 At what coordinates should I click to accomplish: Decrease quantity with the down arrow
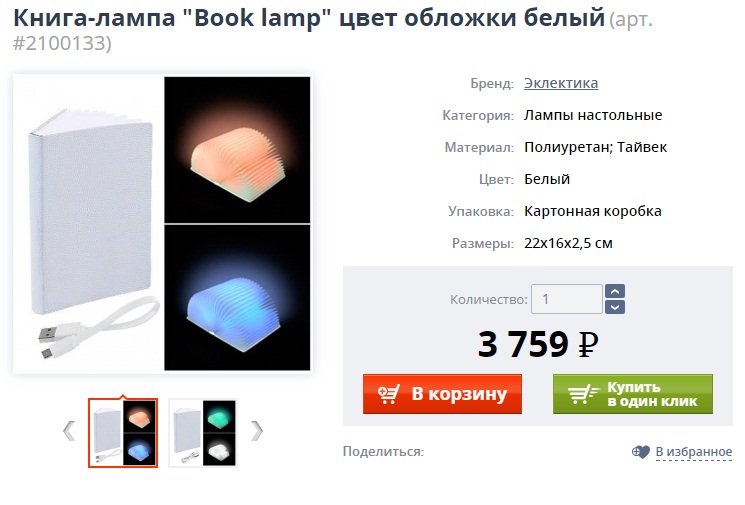[615, 307]
